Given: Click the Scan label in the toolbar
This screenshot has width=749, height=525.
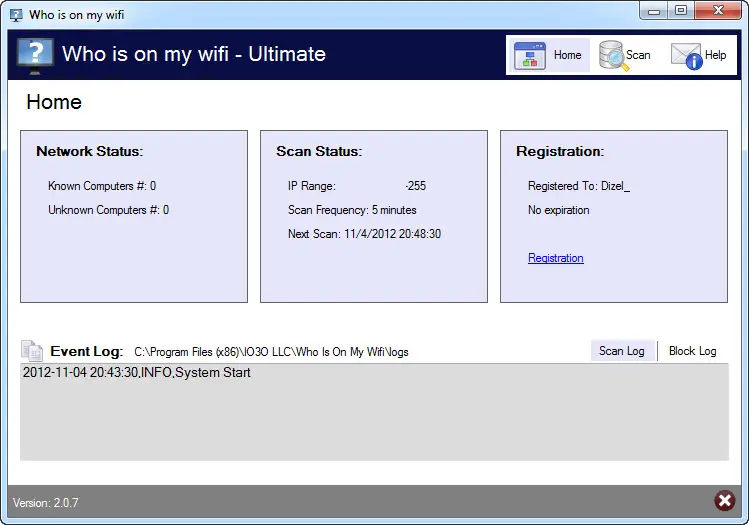Looking at the screenshot, I should click(x=638, y=56).
